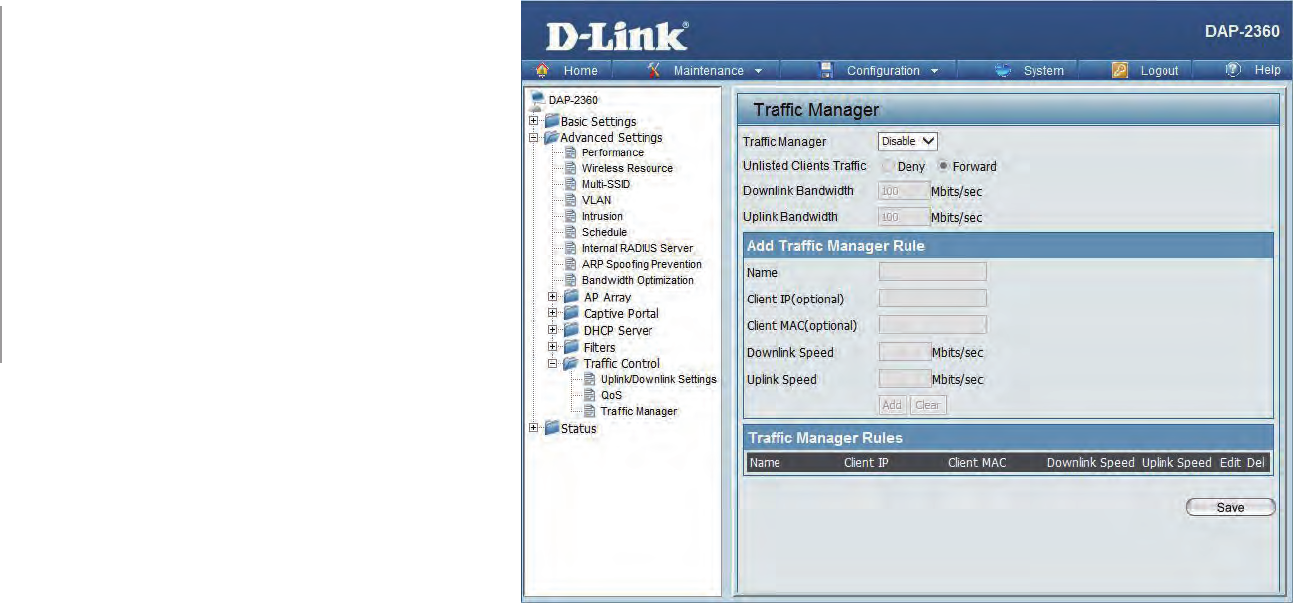Expand the Filters tree node

pyautogui.click(x=553, y=347)
